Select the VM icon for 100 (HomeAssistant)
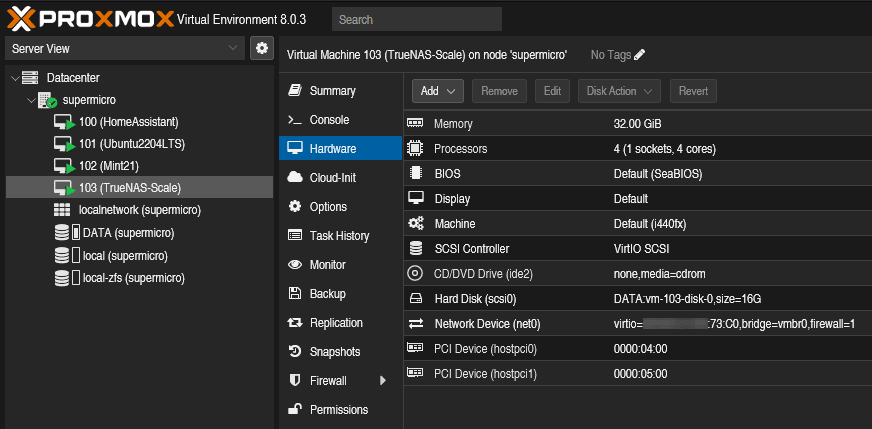 coord(65,122)
